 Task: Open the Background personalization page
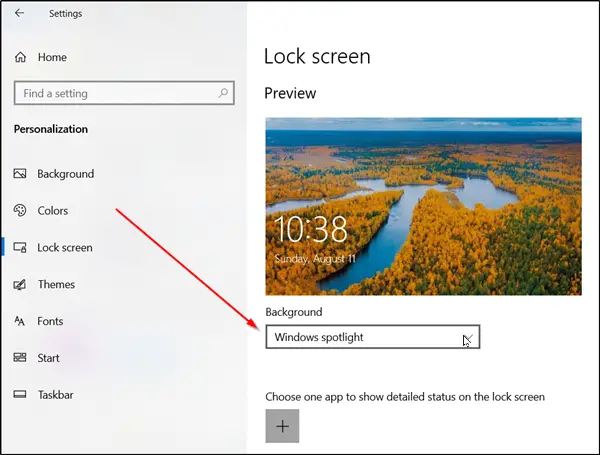pyautogui.click(x=65, y=174)
